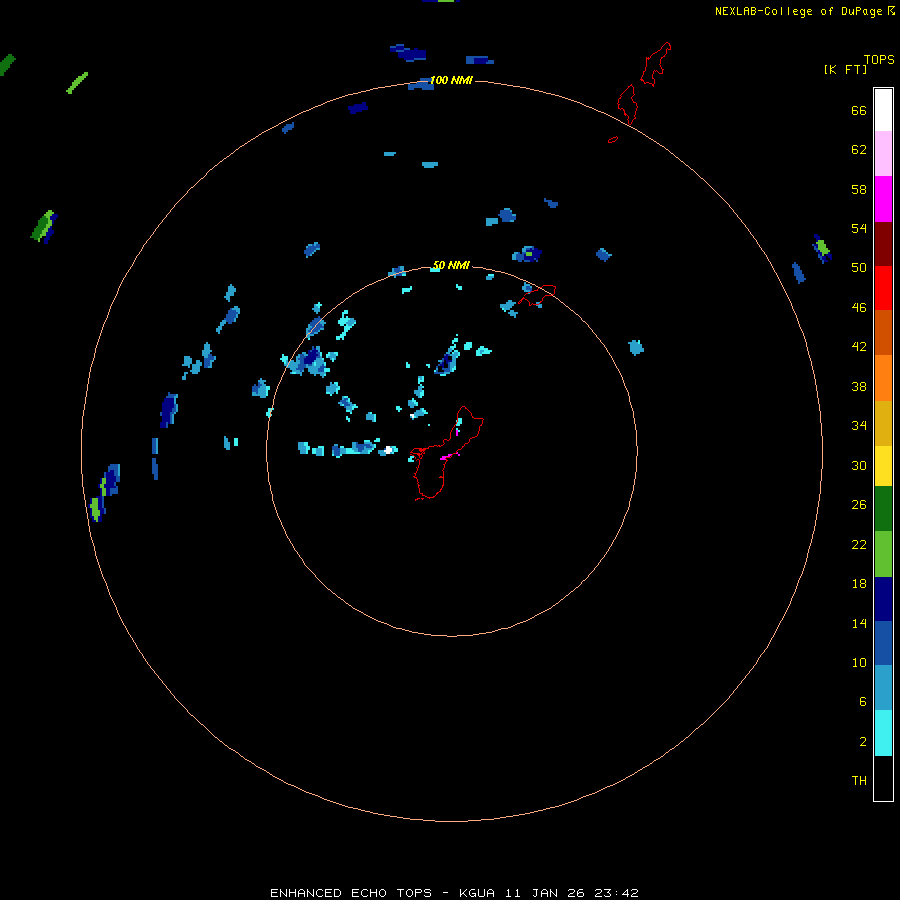Select the medium blue swatch in the color bar

883,643
